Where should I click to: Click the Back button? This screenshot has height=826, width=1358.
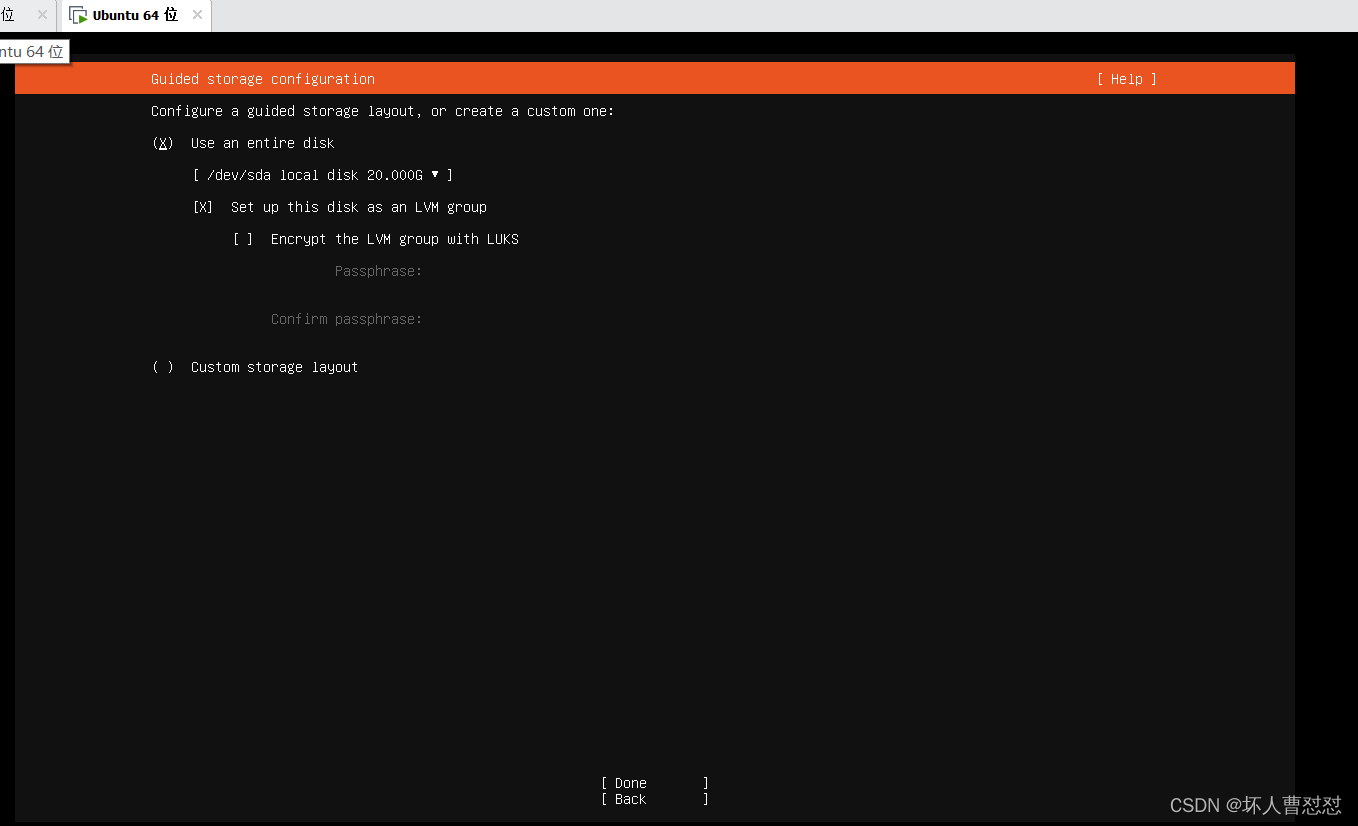(x=655, y=799)
